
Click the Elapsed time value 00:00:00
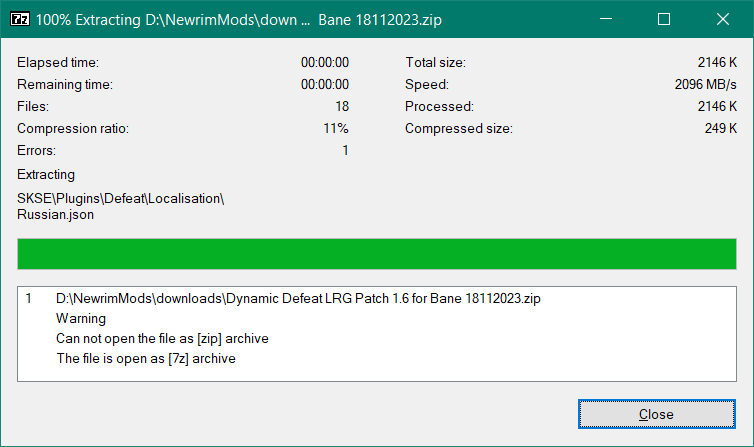point(325,62)
